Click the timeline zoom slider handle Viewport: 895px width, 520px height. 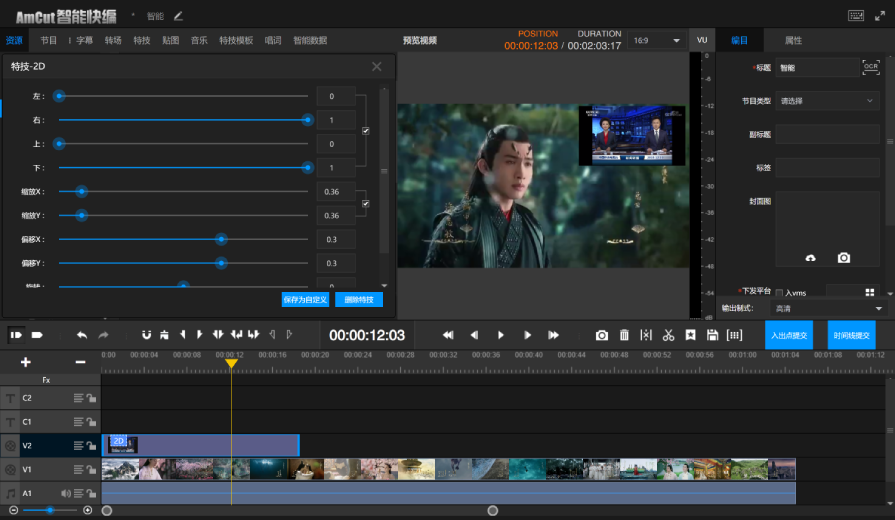[x=50, y=510]
